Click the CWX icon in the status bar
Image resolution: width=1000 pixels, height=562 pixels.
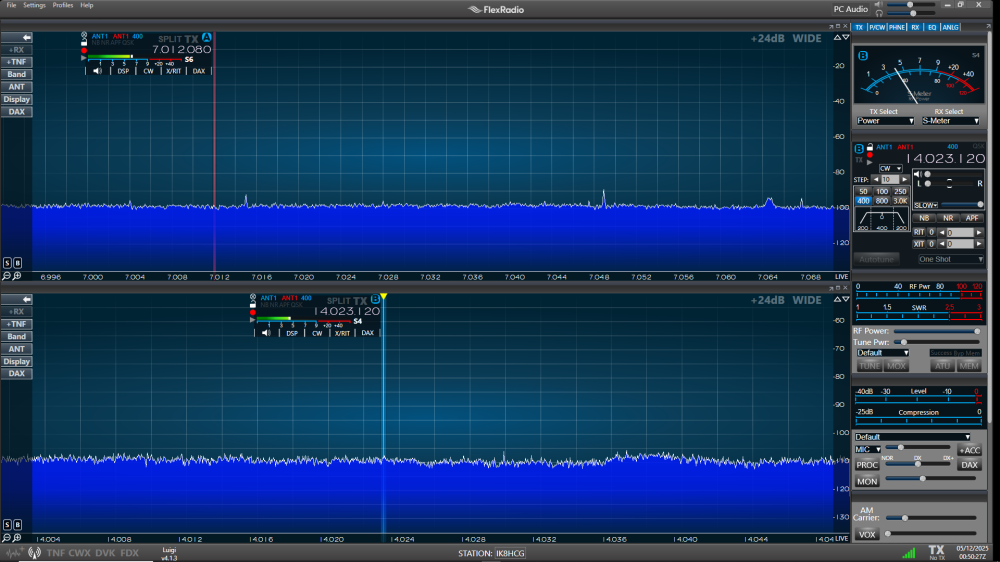point(81,553)
